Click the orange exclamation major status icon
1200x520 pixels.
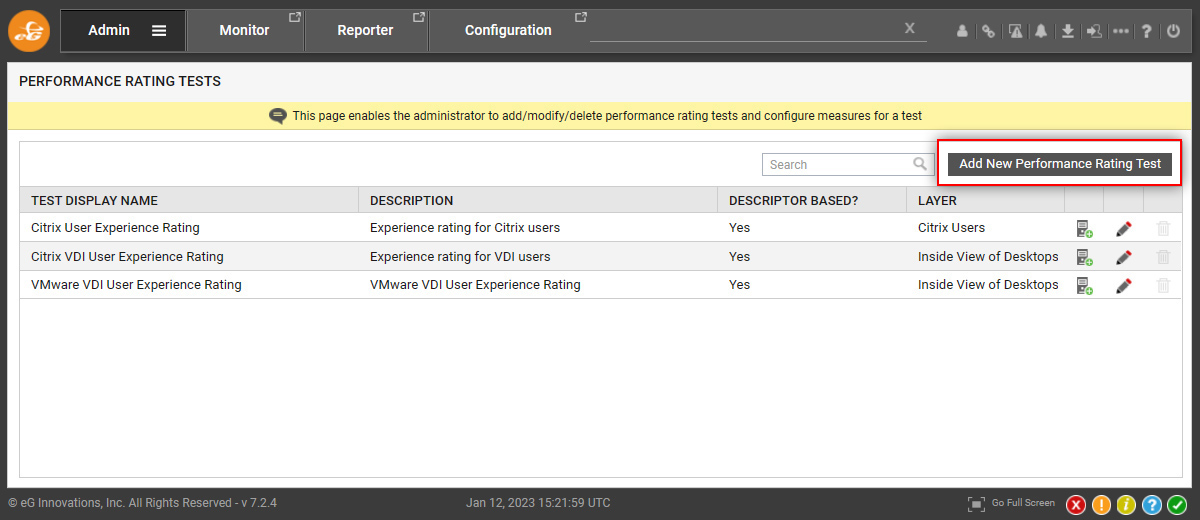tap(1101, 504)
